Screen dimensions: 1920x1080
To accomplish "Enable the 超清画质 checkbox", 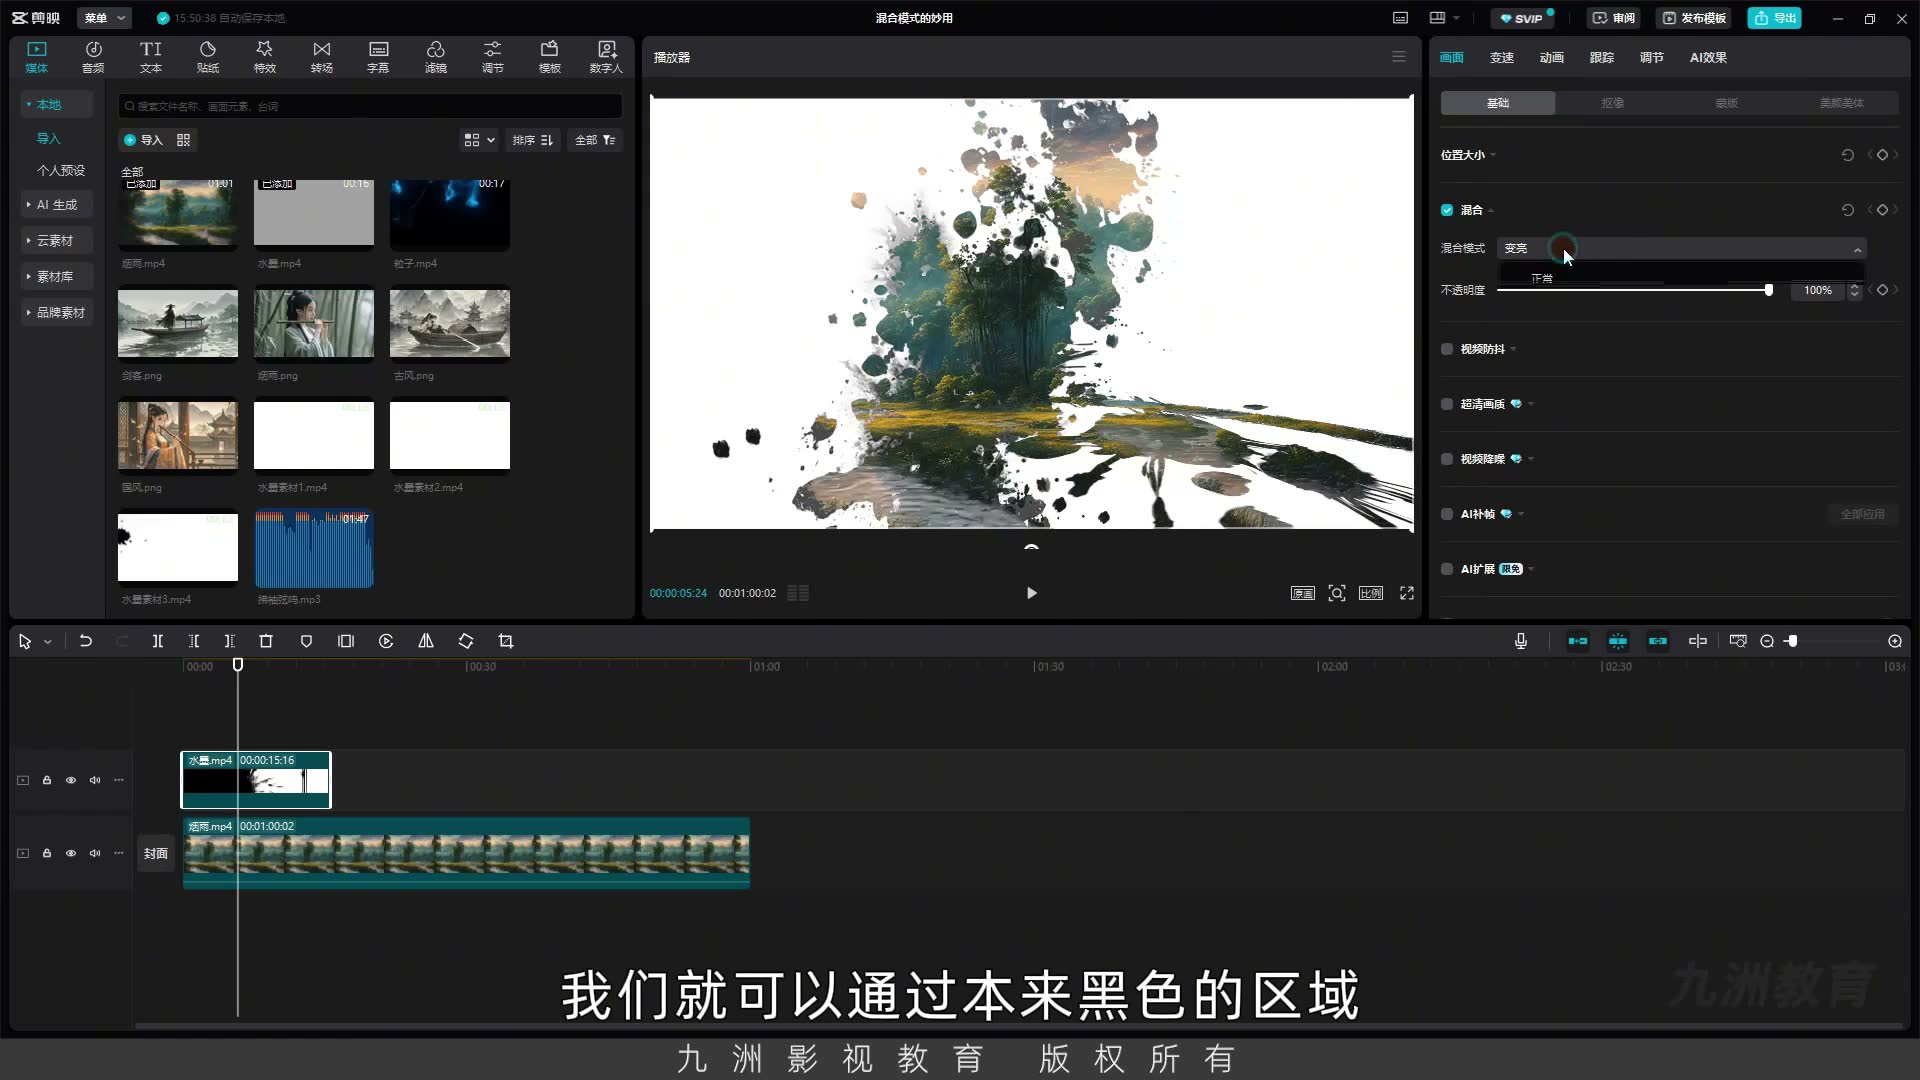I will (x=1447, y=404).
